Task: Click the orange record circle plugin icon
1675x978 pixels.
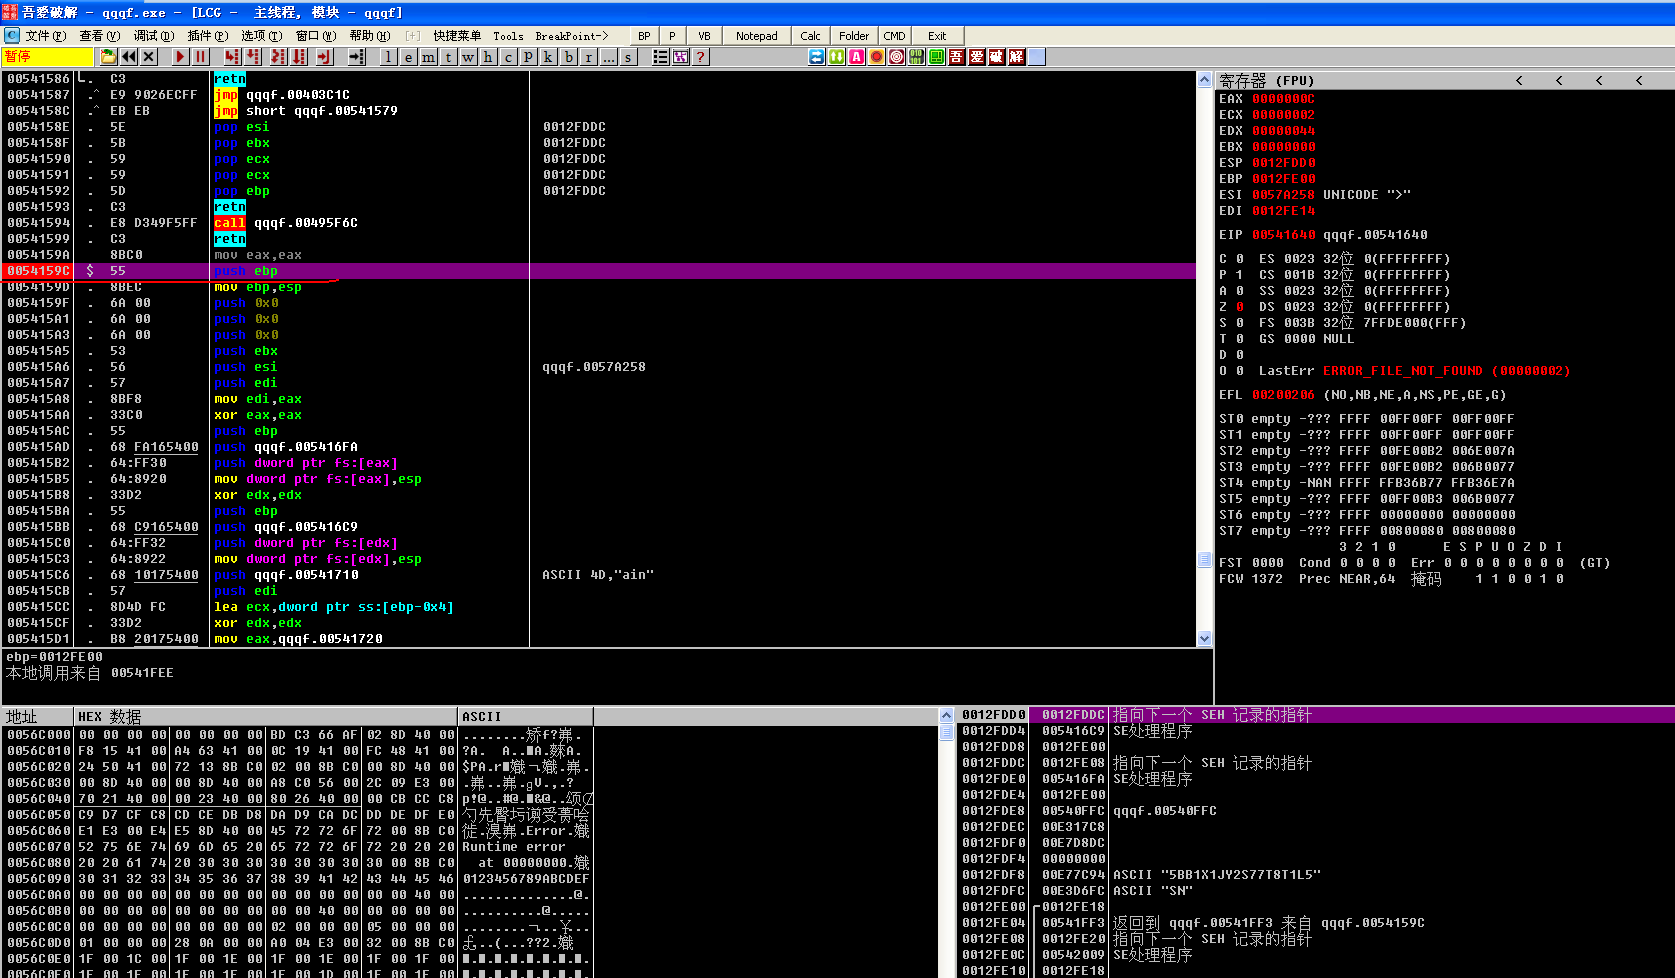Action: (877, 57)
